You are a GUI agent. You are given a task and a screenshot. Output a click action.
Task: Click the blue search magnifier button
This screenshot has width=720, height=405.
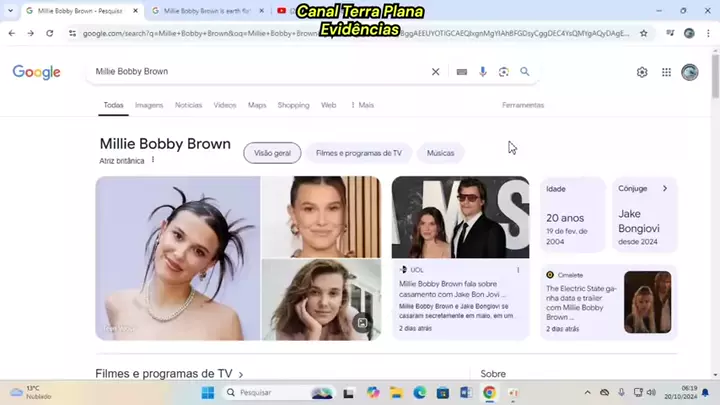coord(525,72)
